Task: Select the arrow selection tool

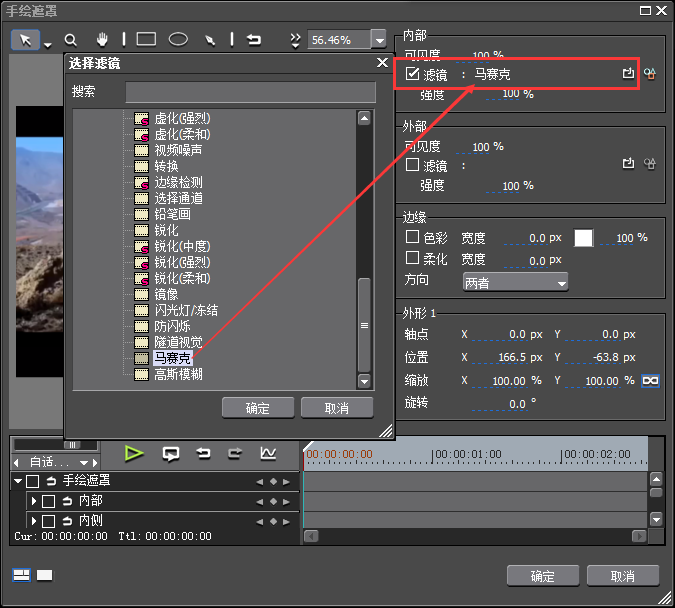Action: (25, 40)
